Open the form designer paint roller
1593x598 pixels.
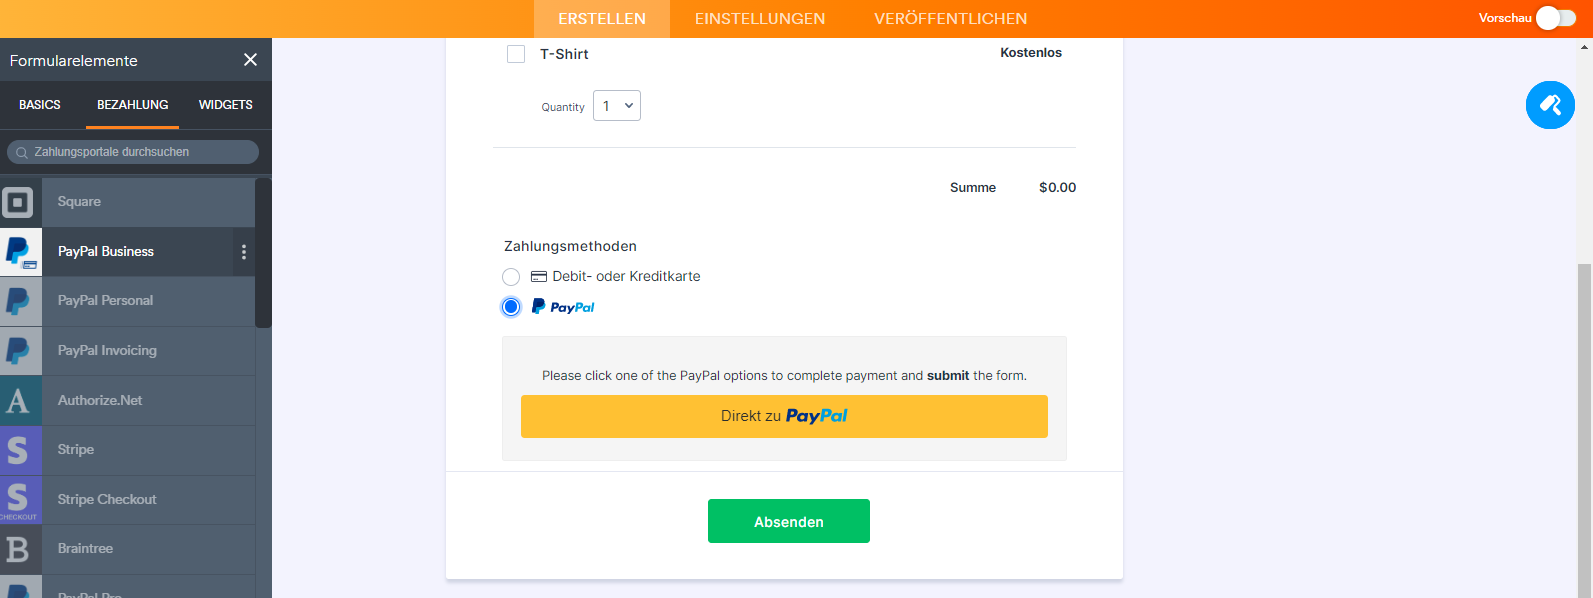[x=1550, y=105]
